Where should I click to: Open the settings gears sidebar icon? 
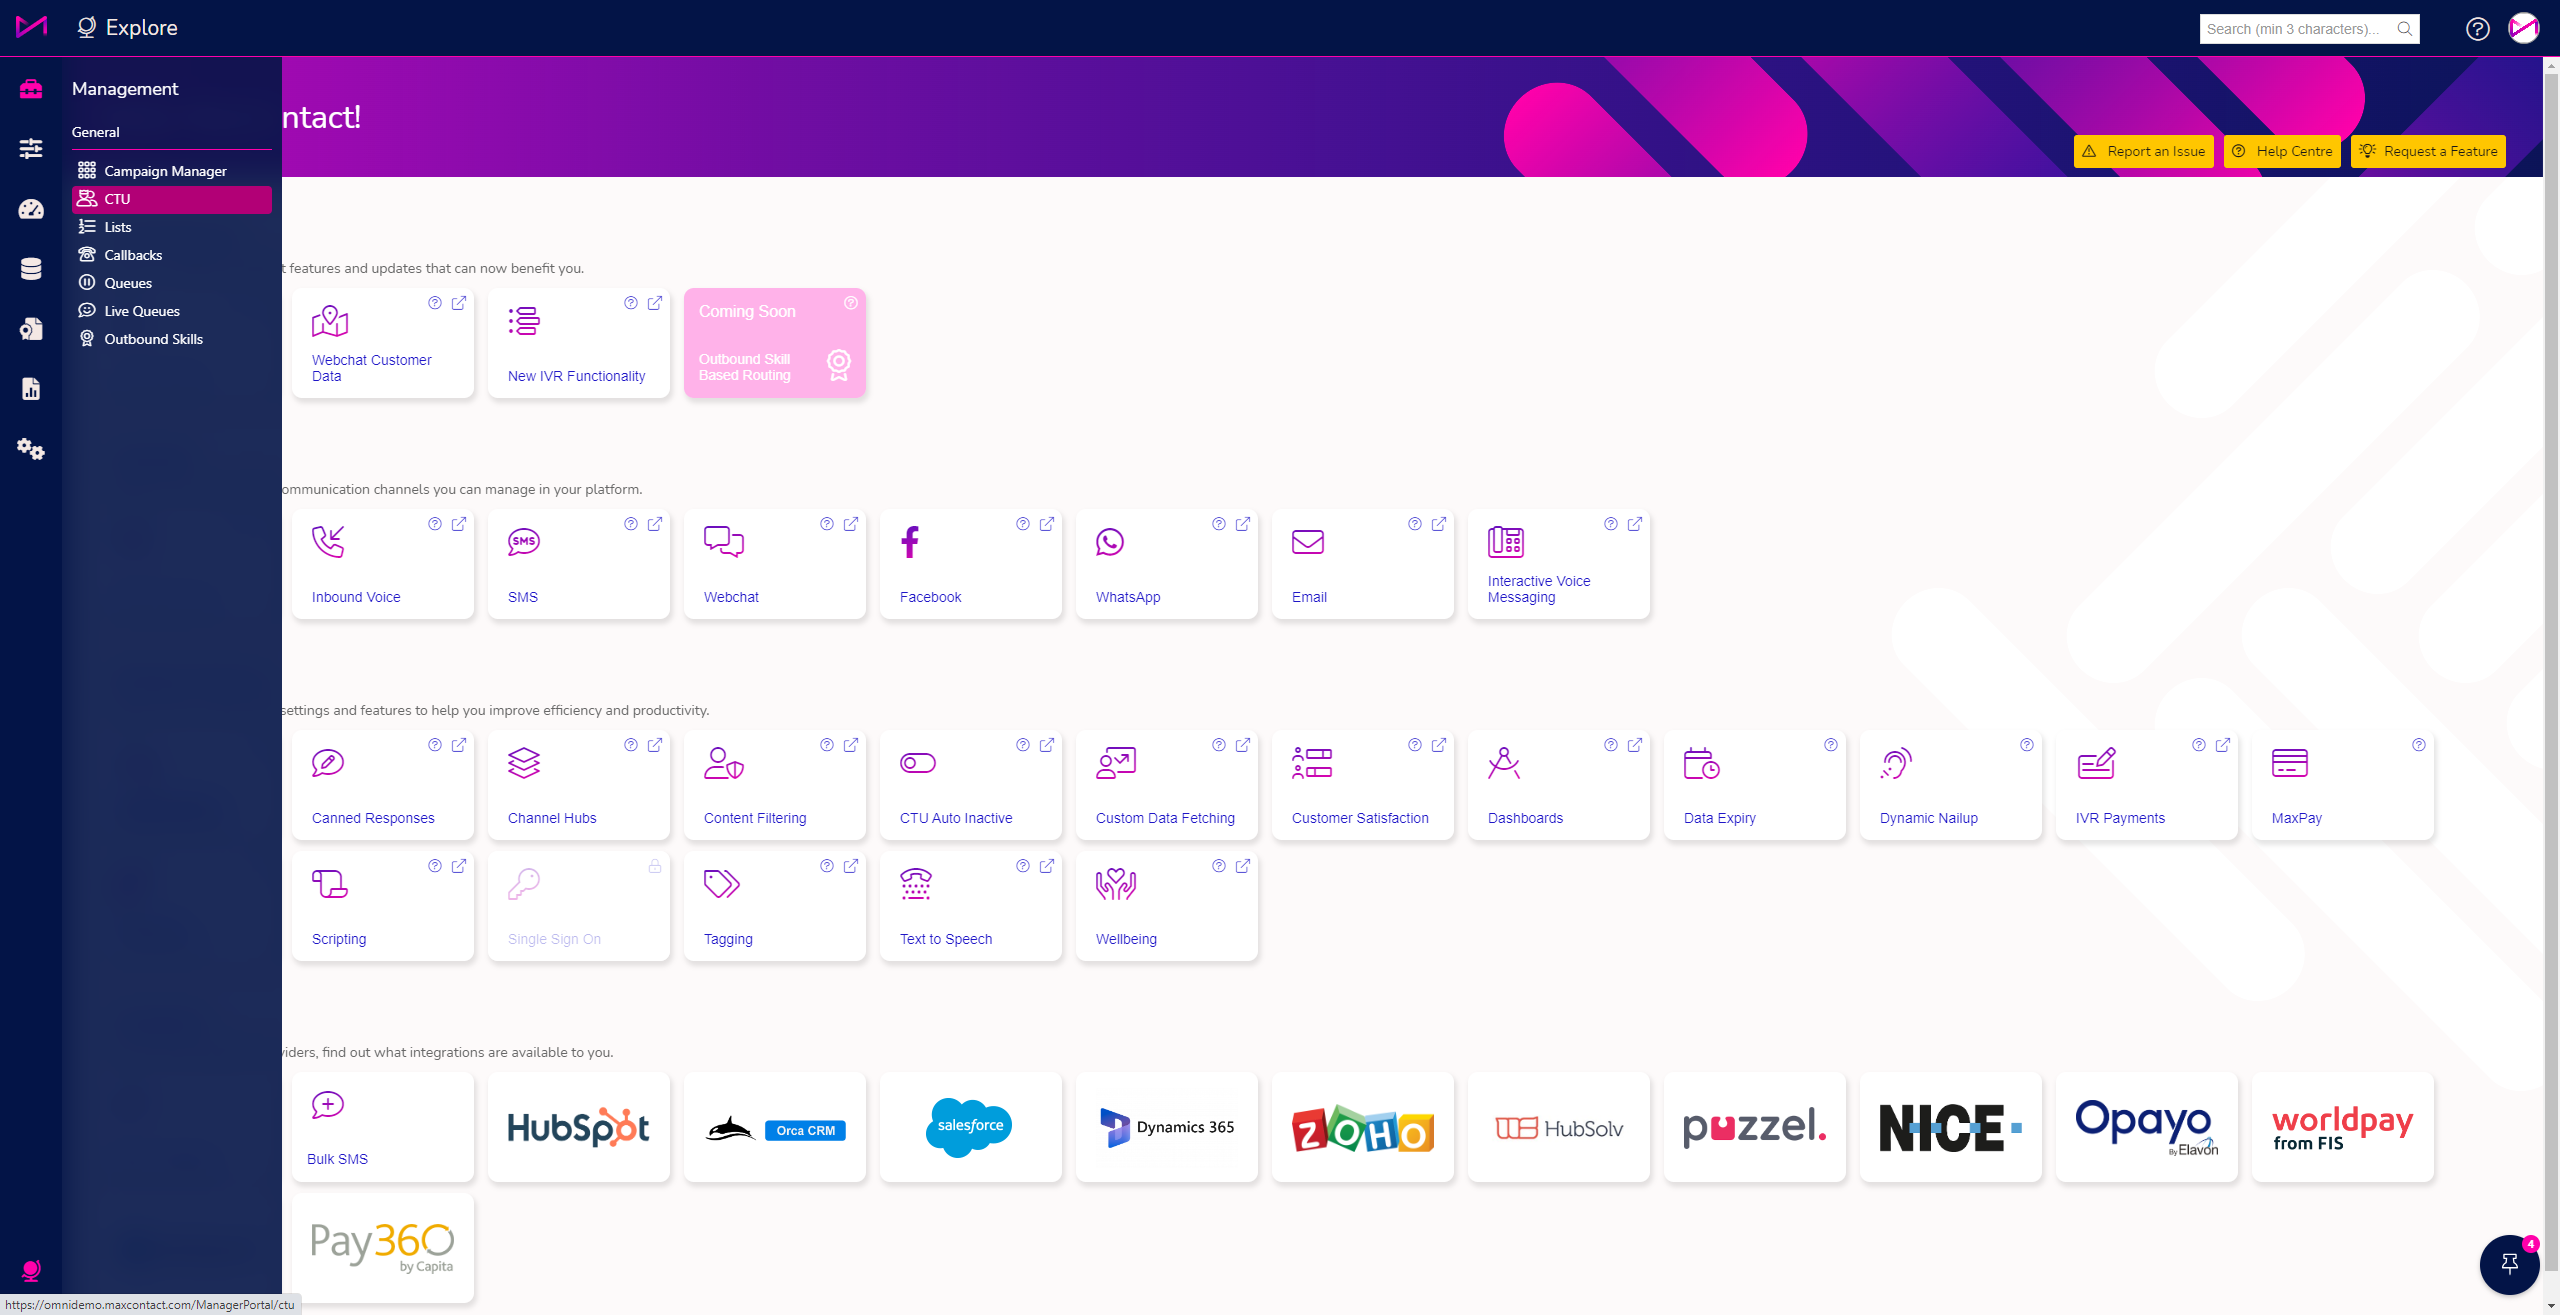(x=31, y=449)
